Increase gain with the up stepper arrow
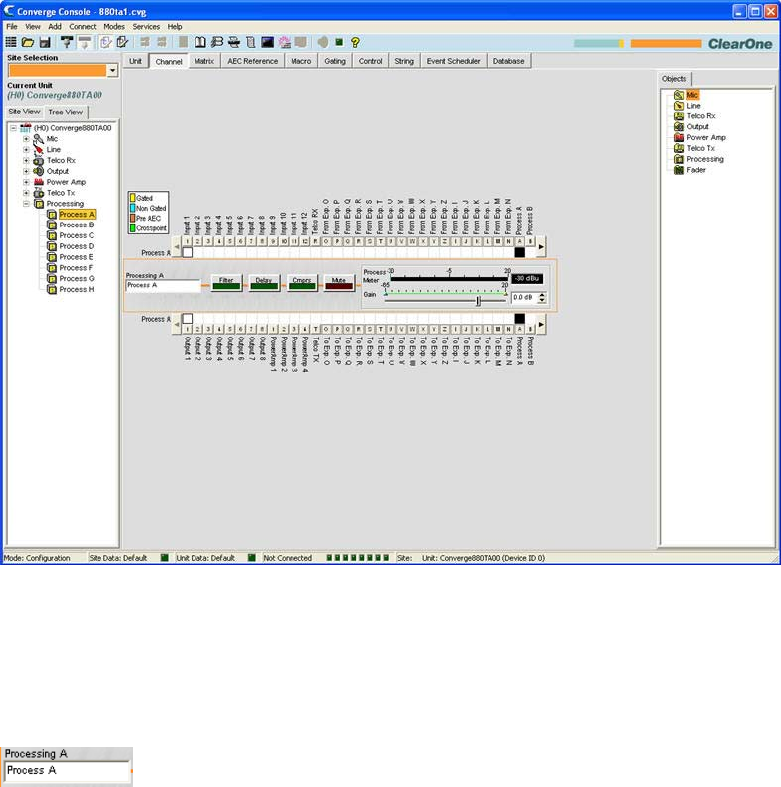 pyautogui.click(x=542, y=295)
